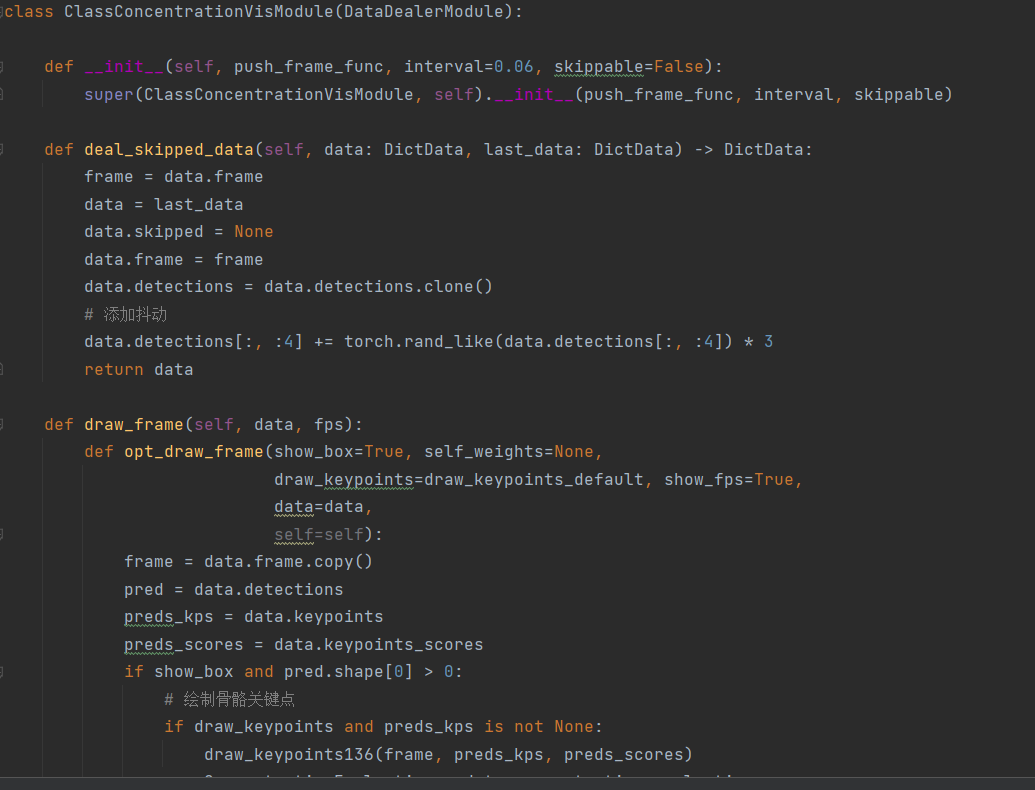Click the 0.06 interval default value
Image resolution: width=1035 pixels, height=790 pixels.
(514, 67)
